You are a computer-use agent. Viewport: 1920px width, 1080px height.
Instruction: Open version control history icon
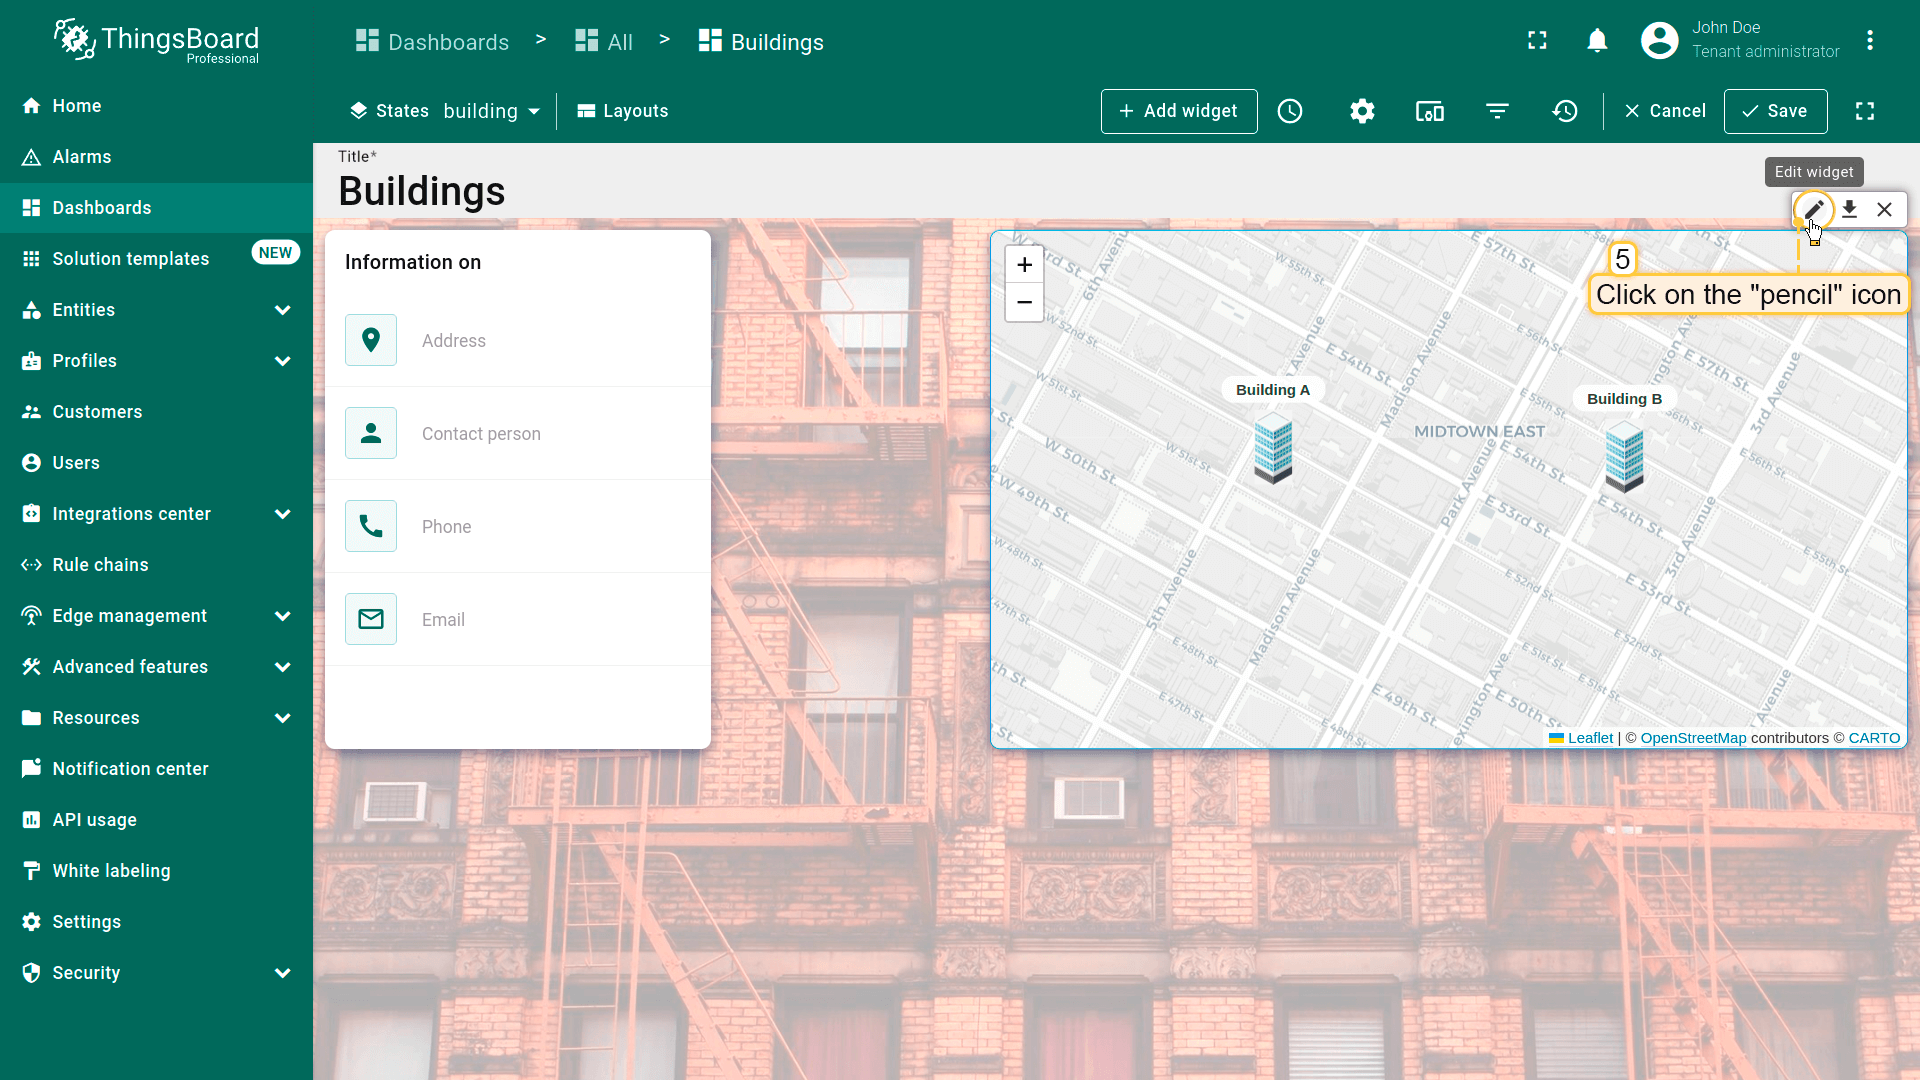(1565, 111)
